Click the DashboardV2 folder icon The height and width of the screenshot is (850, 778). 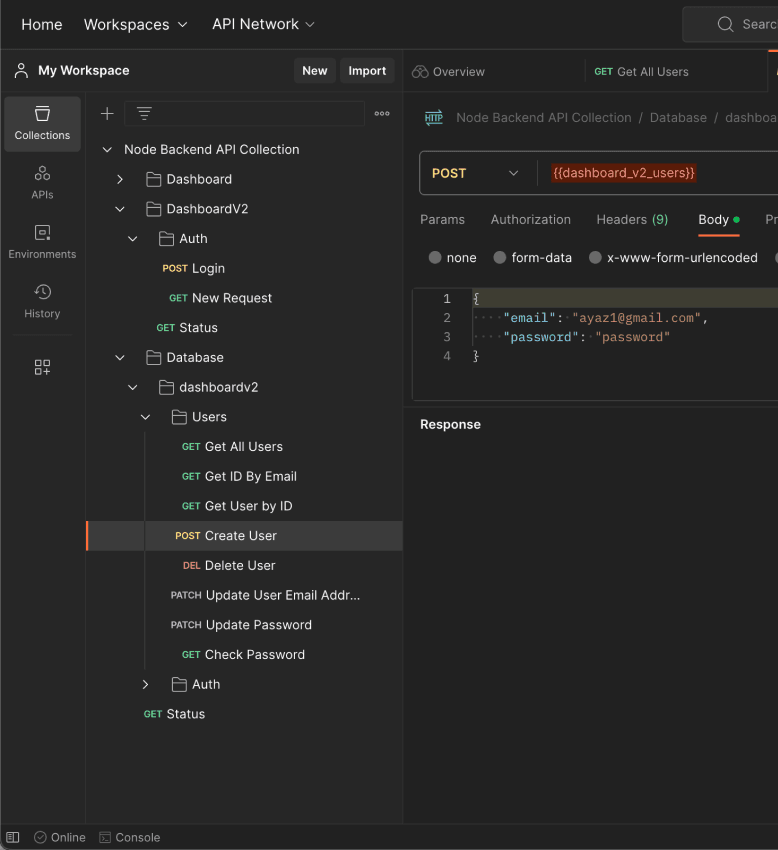pos(153,209)
